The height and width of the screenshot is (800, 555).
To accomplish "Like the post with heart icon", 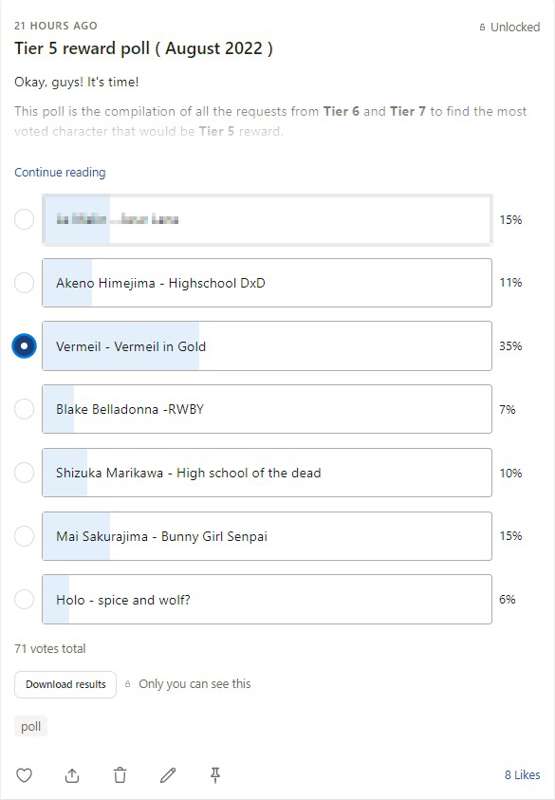I will click(x=24, y=775).
